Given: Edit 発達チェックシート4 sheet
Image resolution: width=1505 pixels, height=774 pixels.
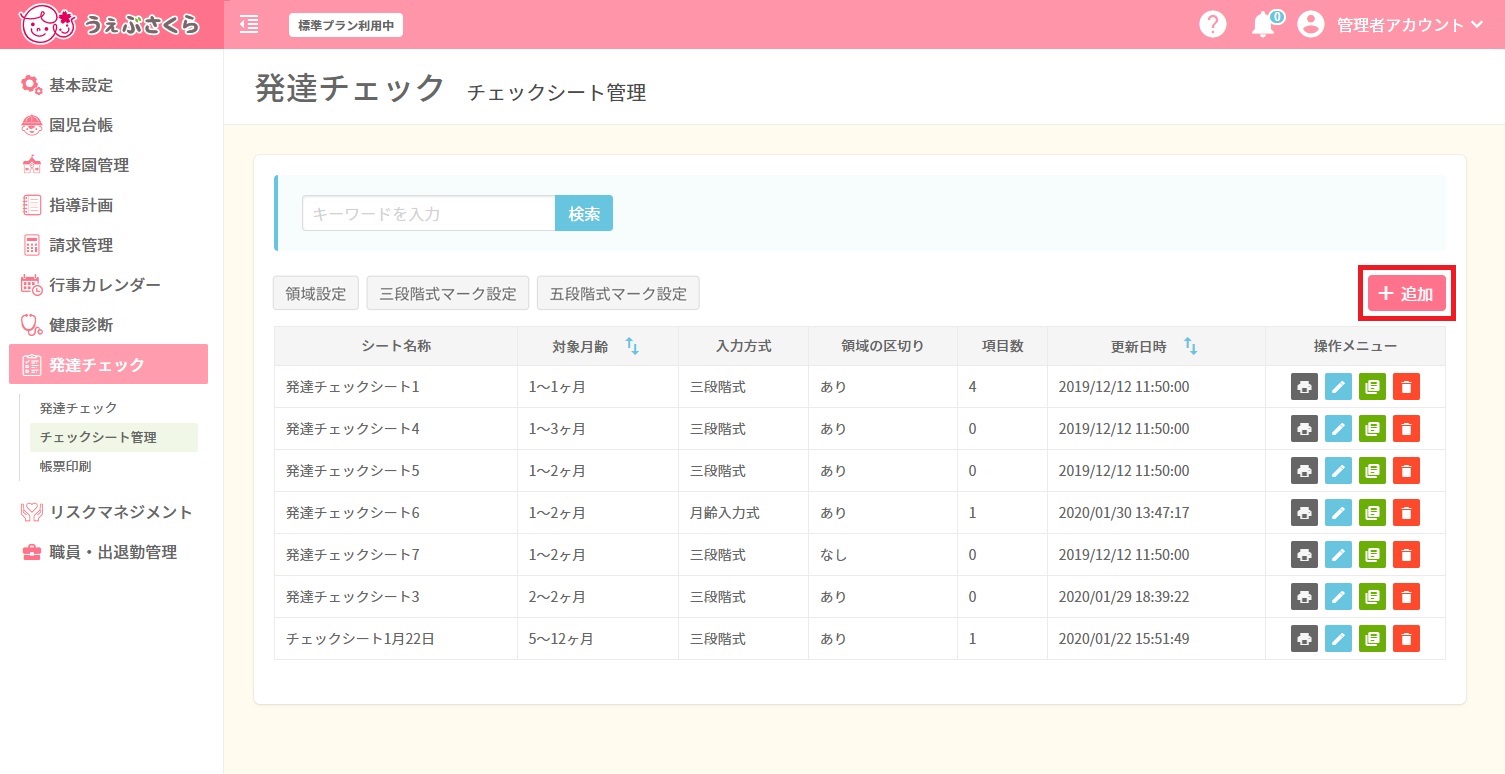Looking at the screenshot, I should pos(1338,429).
